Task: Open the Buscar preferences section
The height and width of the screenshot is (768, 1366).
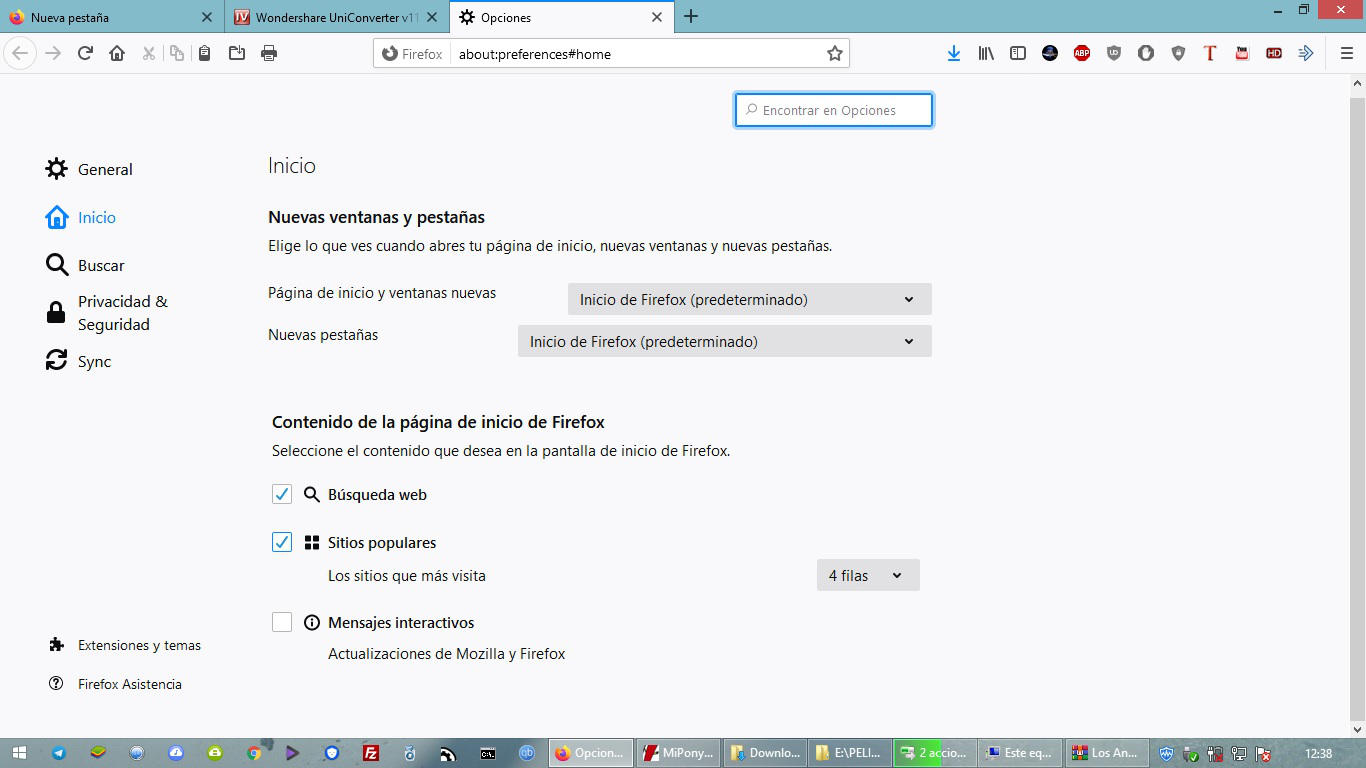Action: (x=85, y=265)
